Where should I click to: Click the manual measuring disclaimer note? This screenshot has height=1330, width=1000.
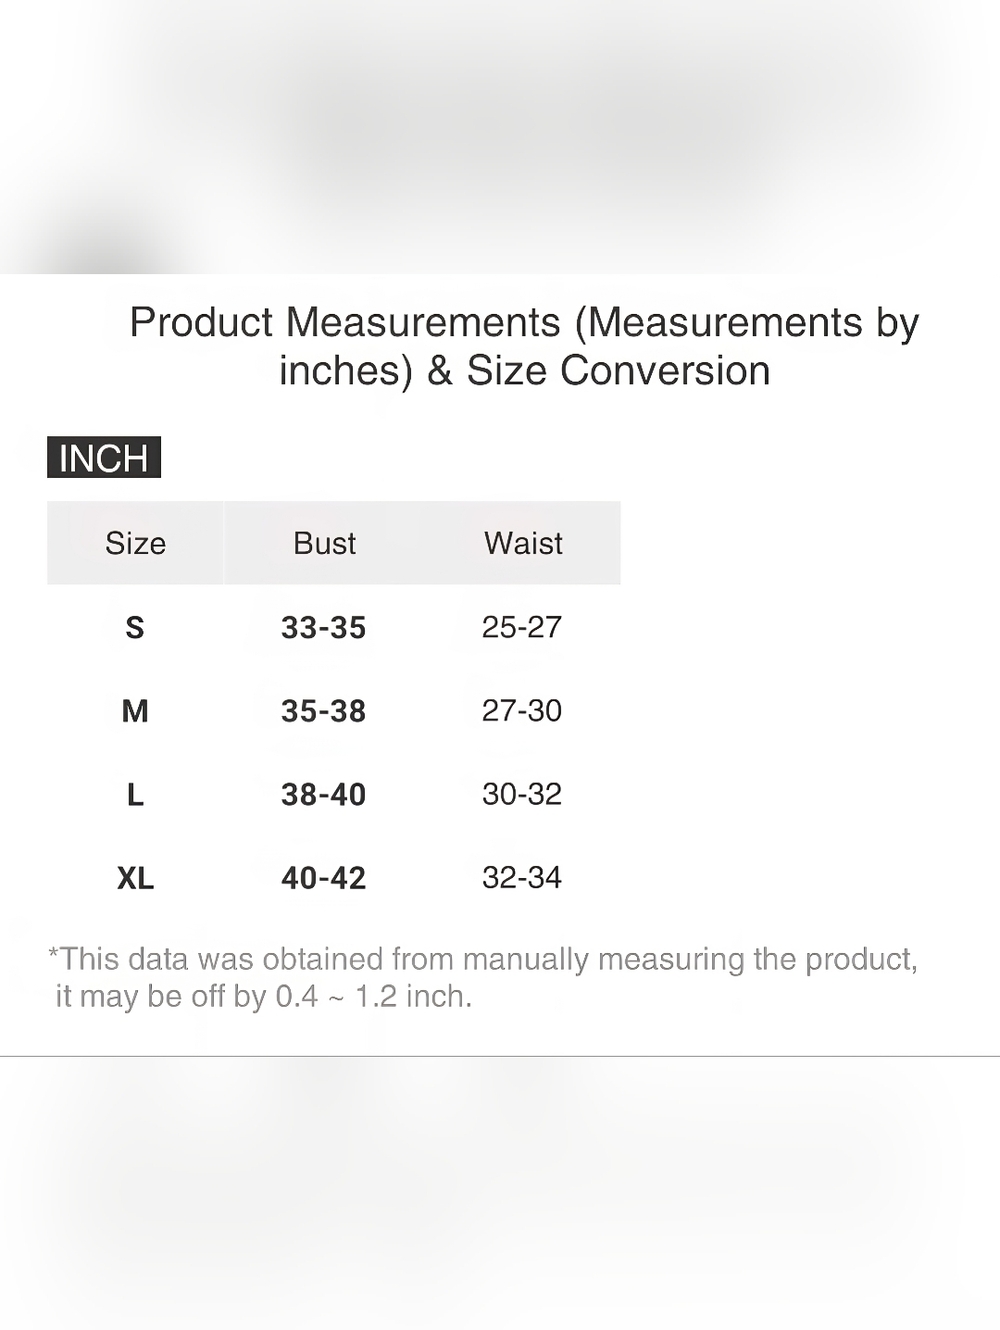(483, 977)
